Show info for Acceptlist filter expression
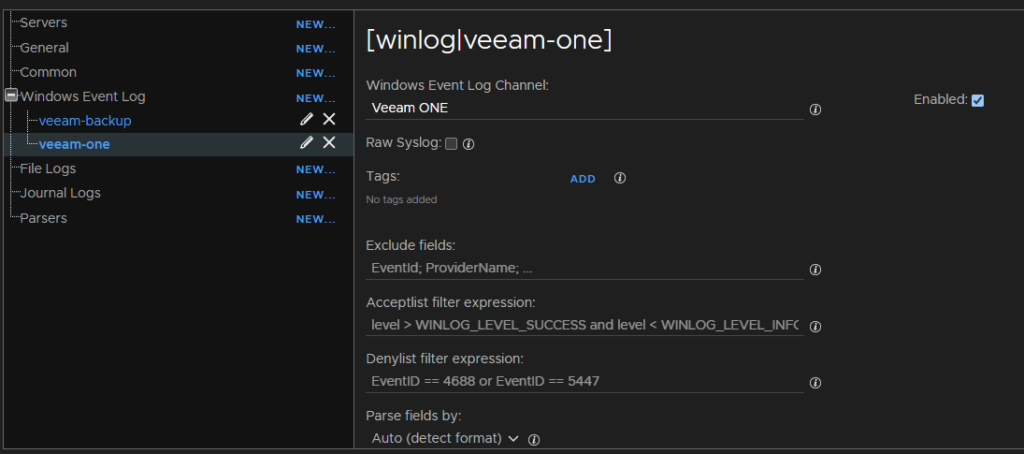 (815, 326)
